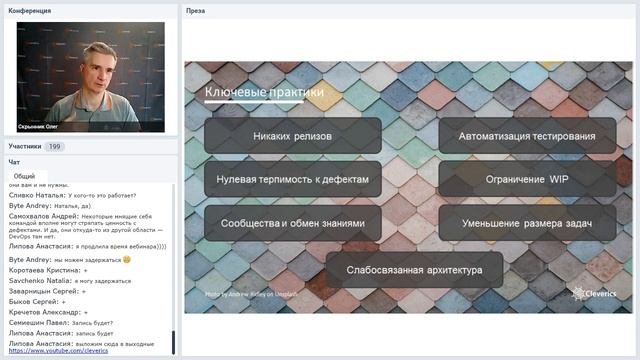Click the Уменьшение размера задач box

[x=527, y=223]
